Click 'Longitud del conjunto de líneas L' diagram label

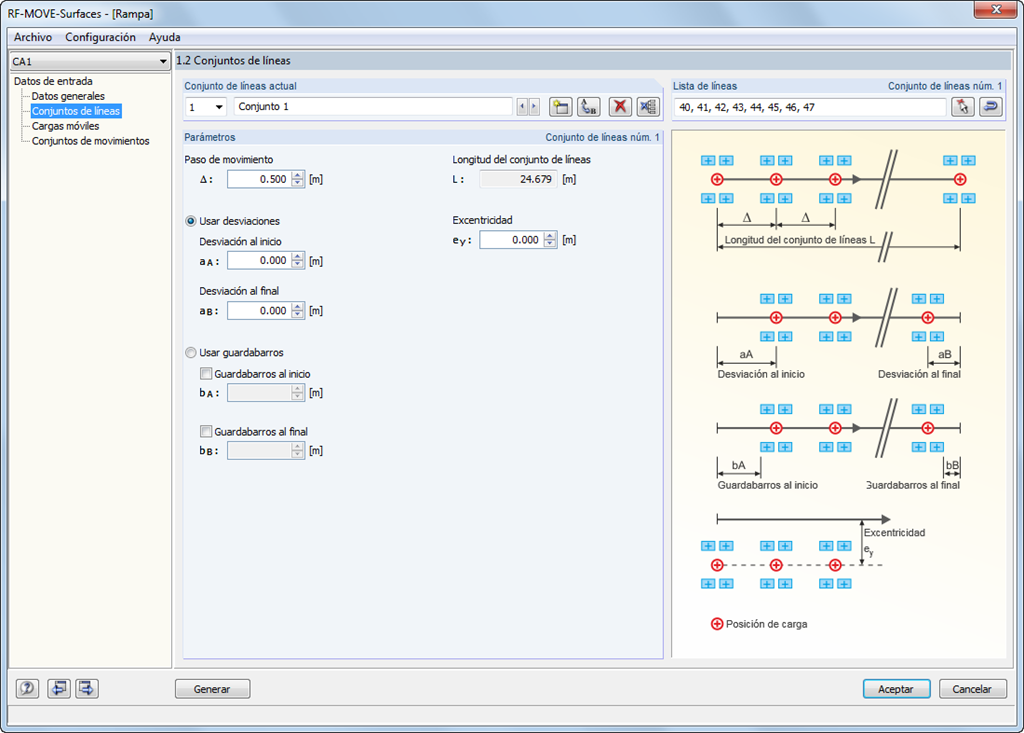click(x=799, y=240)
